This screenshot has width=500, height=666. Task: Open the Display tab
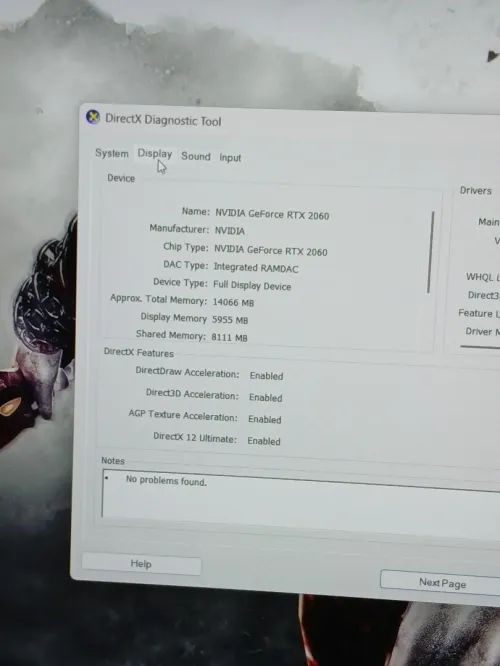[x=155, y=154]
